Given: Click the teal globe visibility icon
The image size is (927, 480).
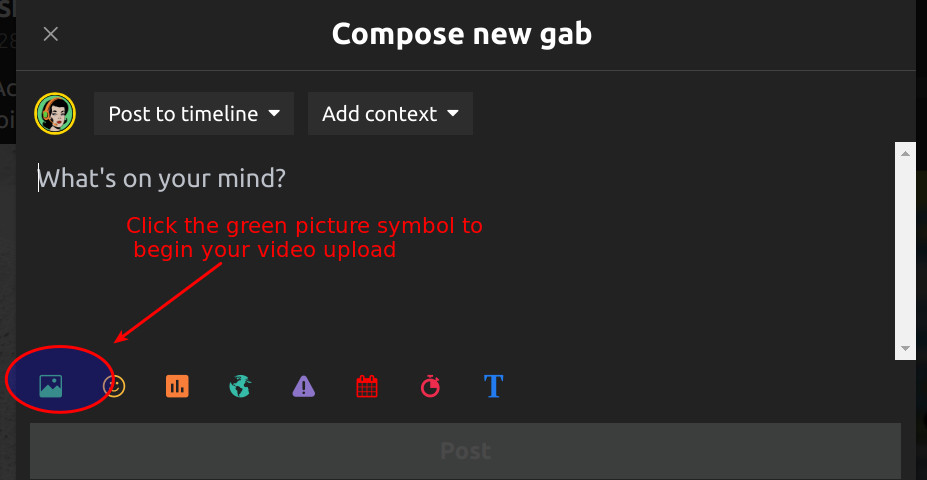Looking at the screenshot, I should [240, 386].
